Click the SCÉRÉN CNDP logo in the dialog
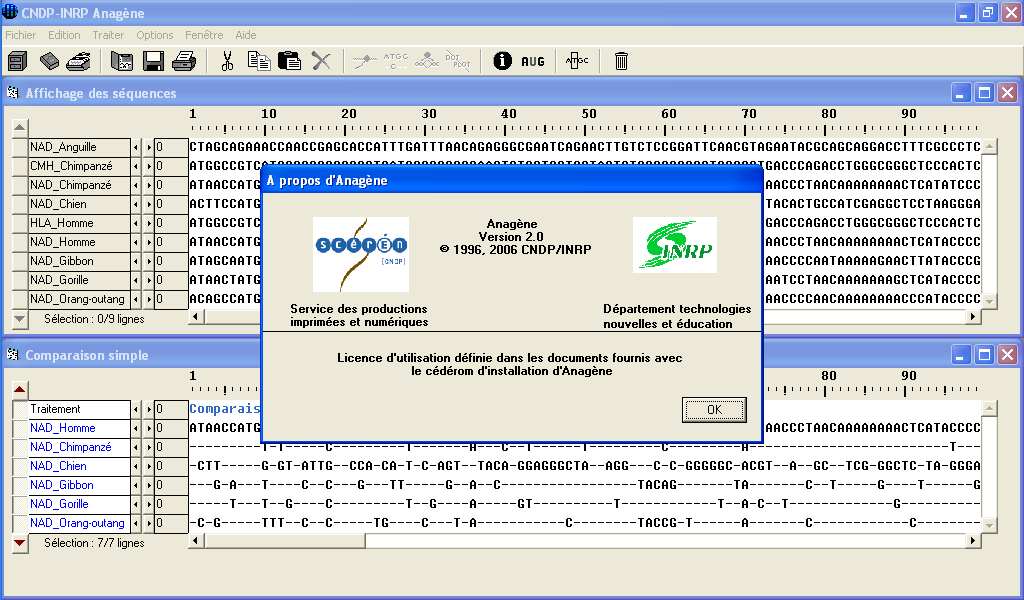 [361, 255]
